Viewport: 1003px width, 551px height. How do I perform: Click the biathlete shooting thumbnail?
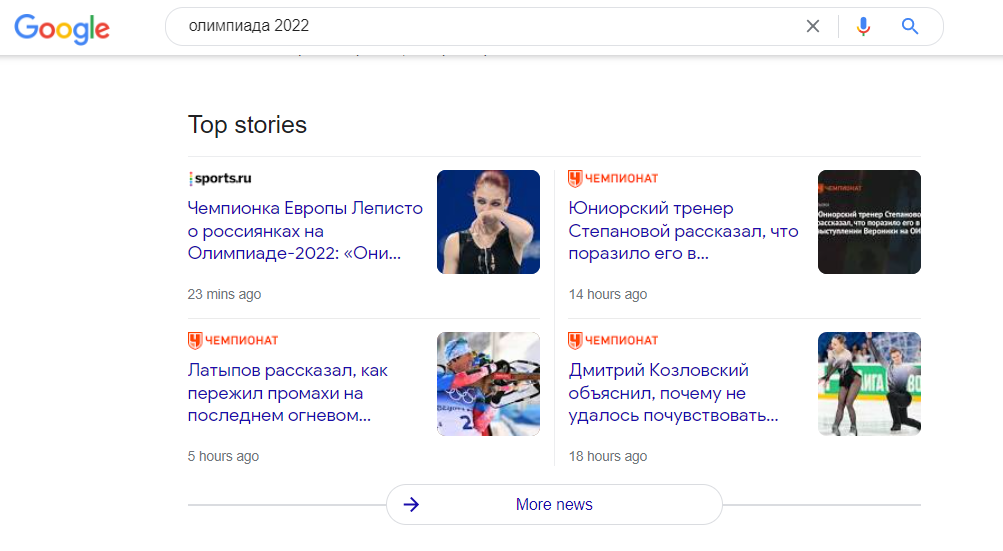tap(488, 384)
